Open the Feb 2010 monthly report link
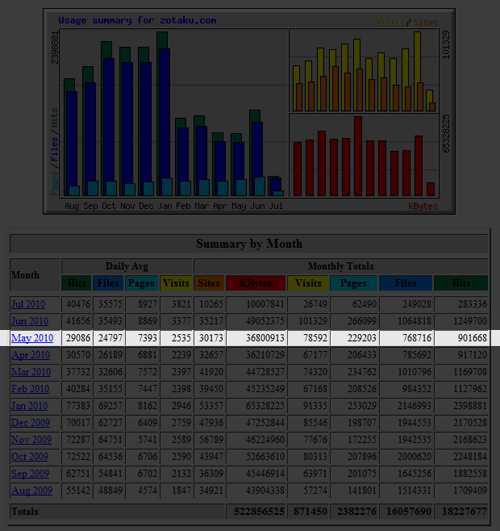This screenshot has width=500, height=531. 30,388
